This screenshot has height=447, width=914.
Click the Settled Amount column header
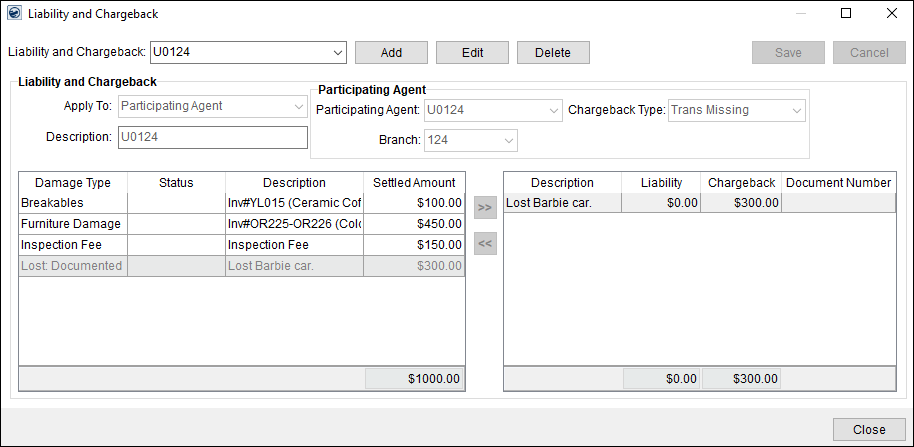point(414,183)
